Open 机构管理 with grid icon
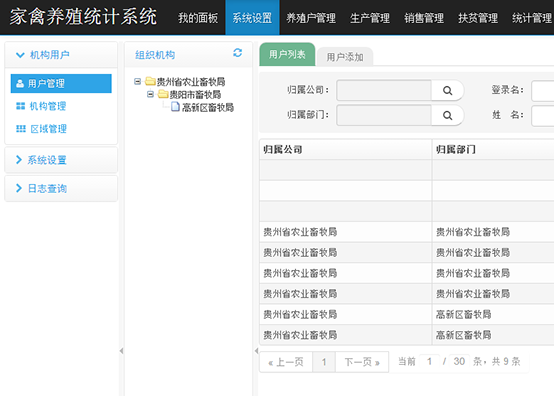Screen dimensions: 554x396 (41, 106)
